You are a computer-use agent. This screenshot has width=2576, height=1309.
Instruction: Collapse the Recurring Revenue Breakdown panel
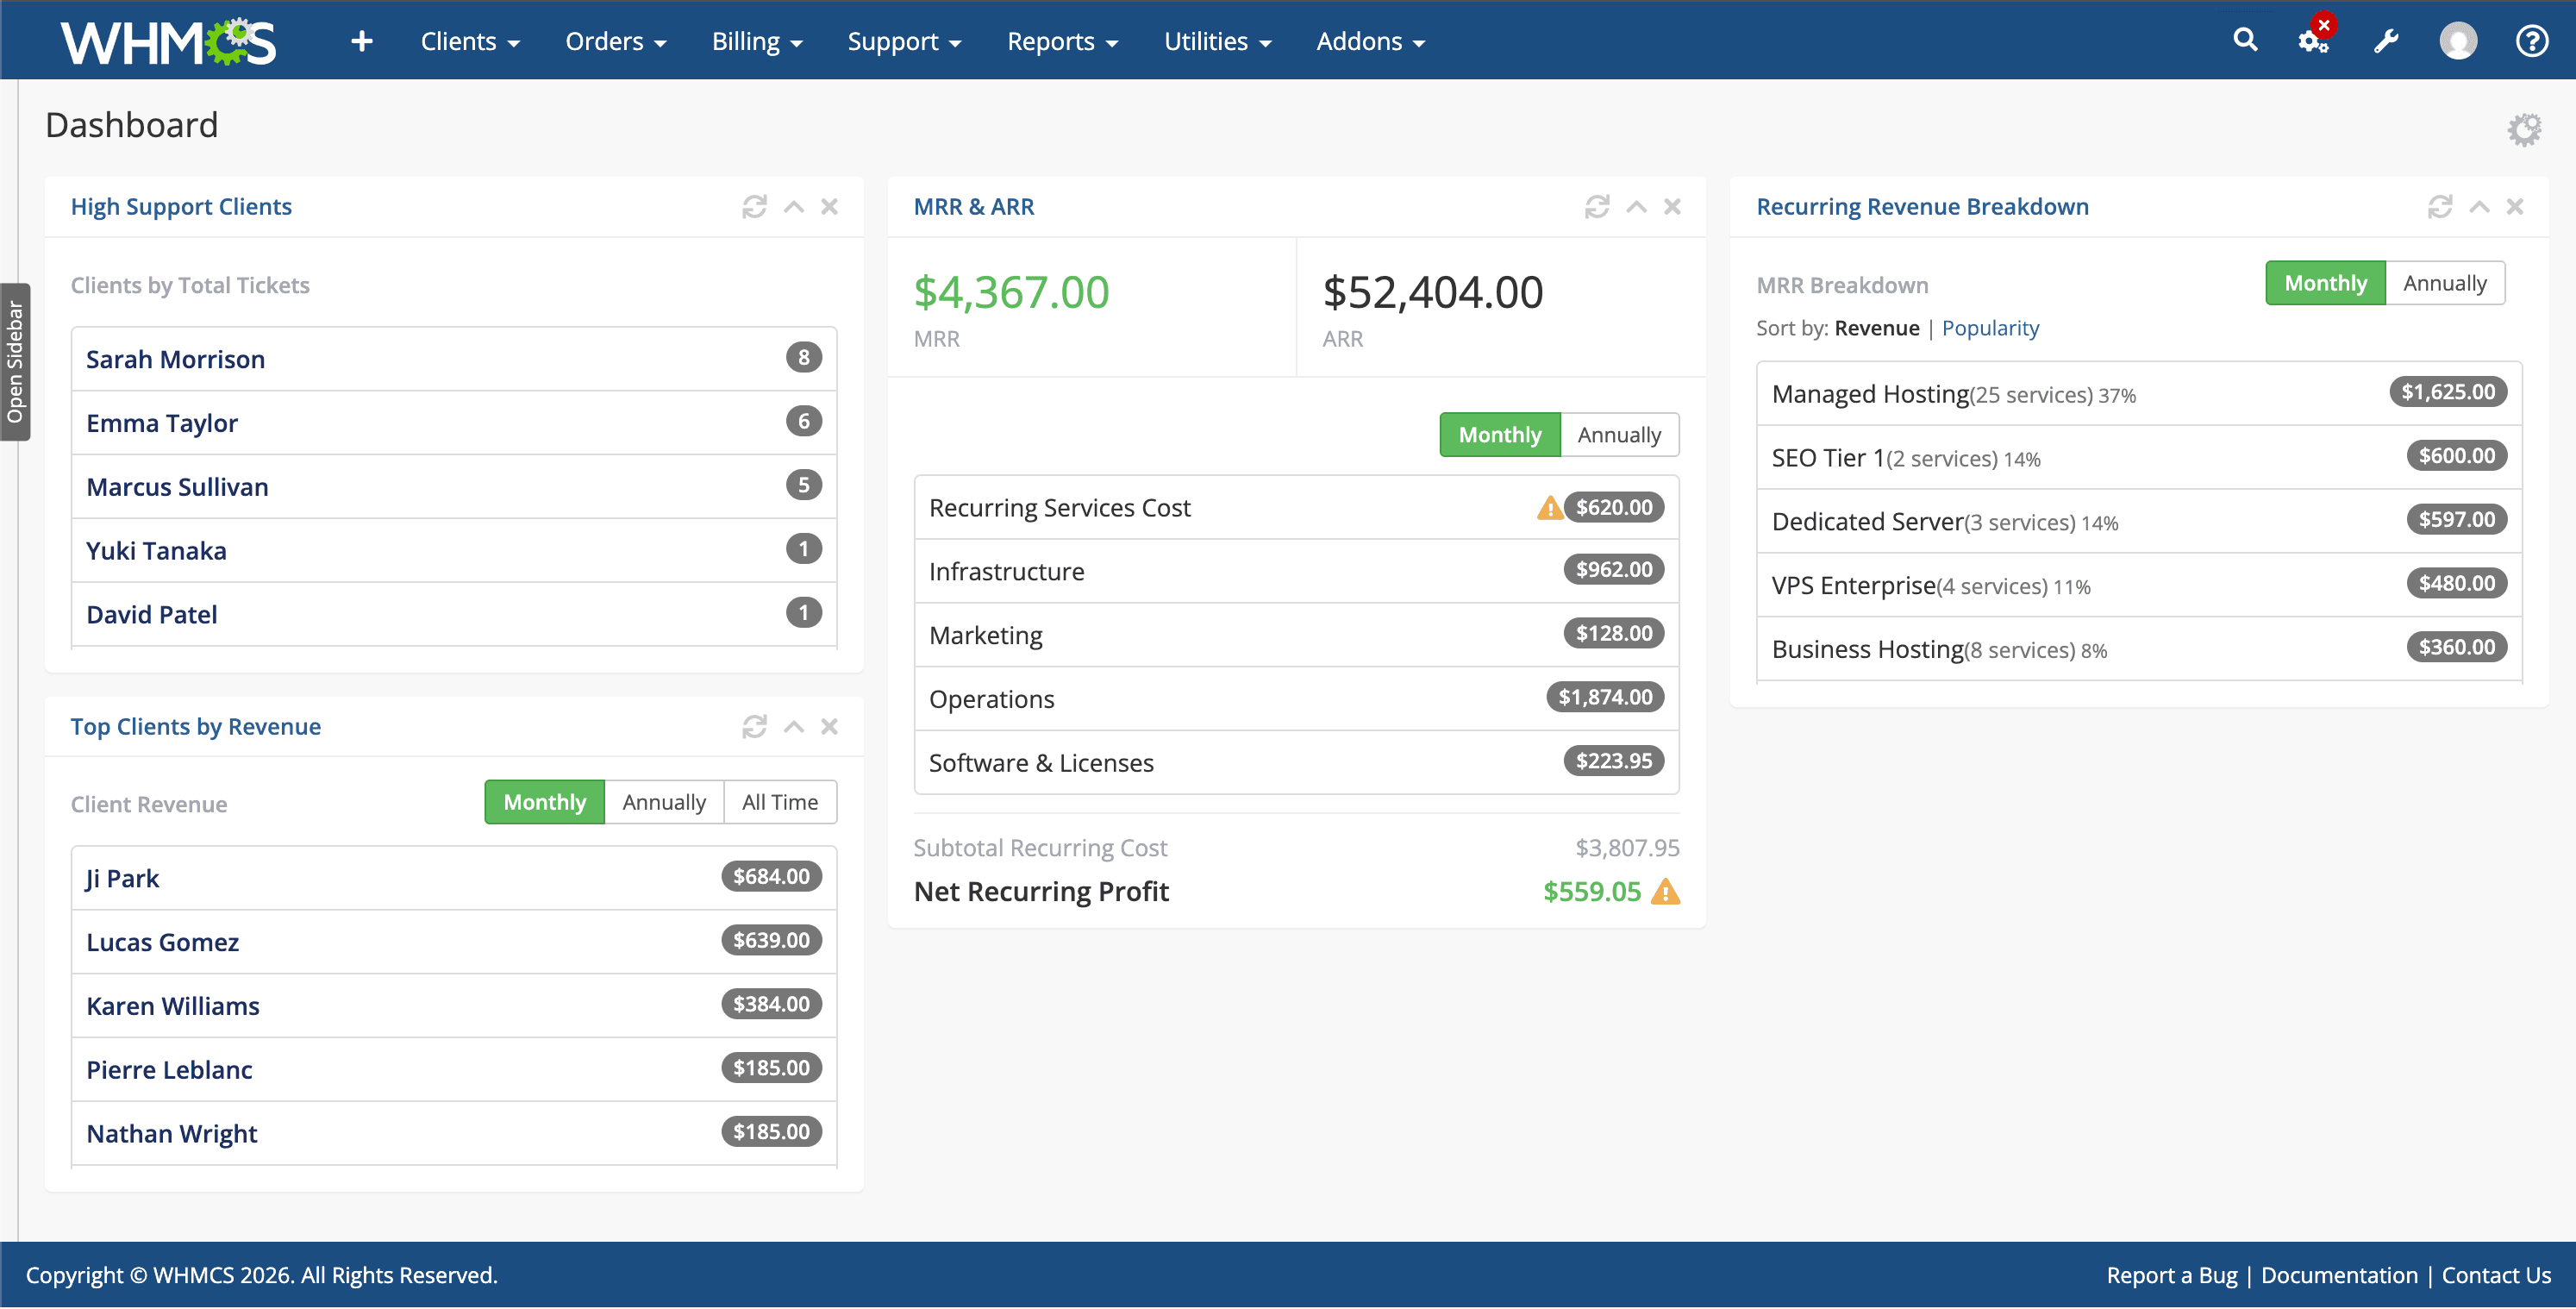point(2480,206)
